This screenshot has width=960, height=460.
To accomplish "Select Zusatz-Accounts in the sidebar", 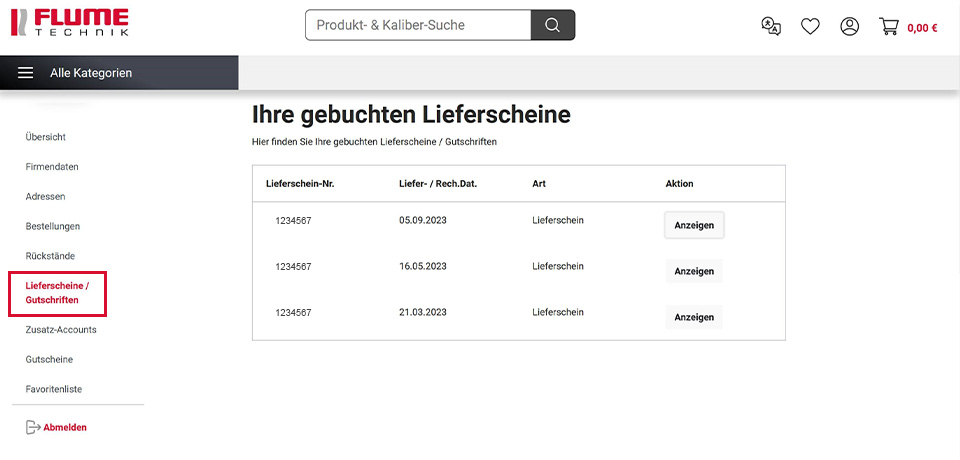I will coord(61,330).
